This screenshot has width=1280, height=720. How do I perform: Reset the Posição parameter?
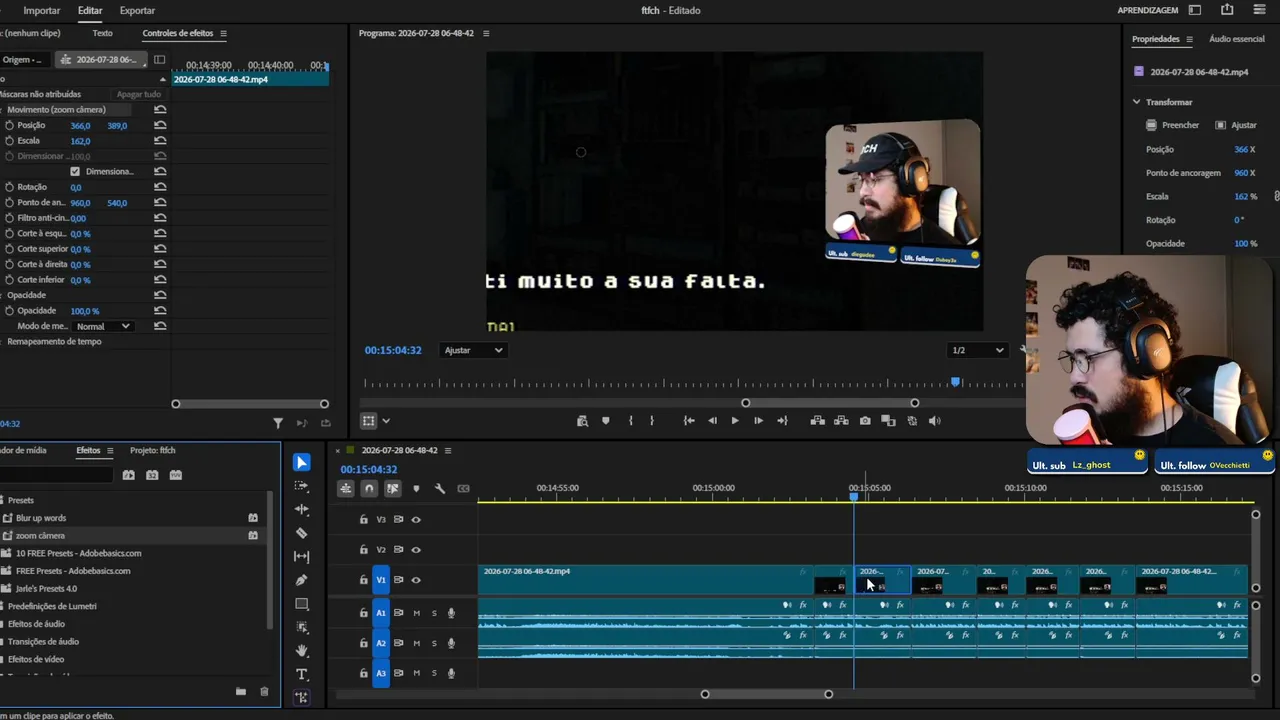point(160,125)
